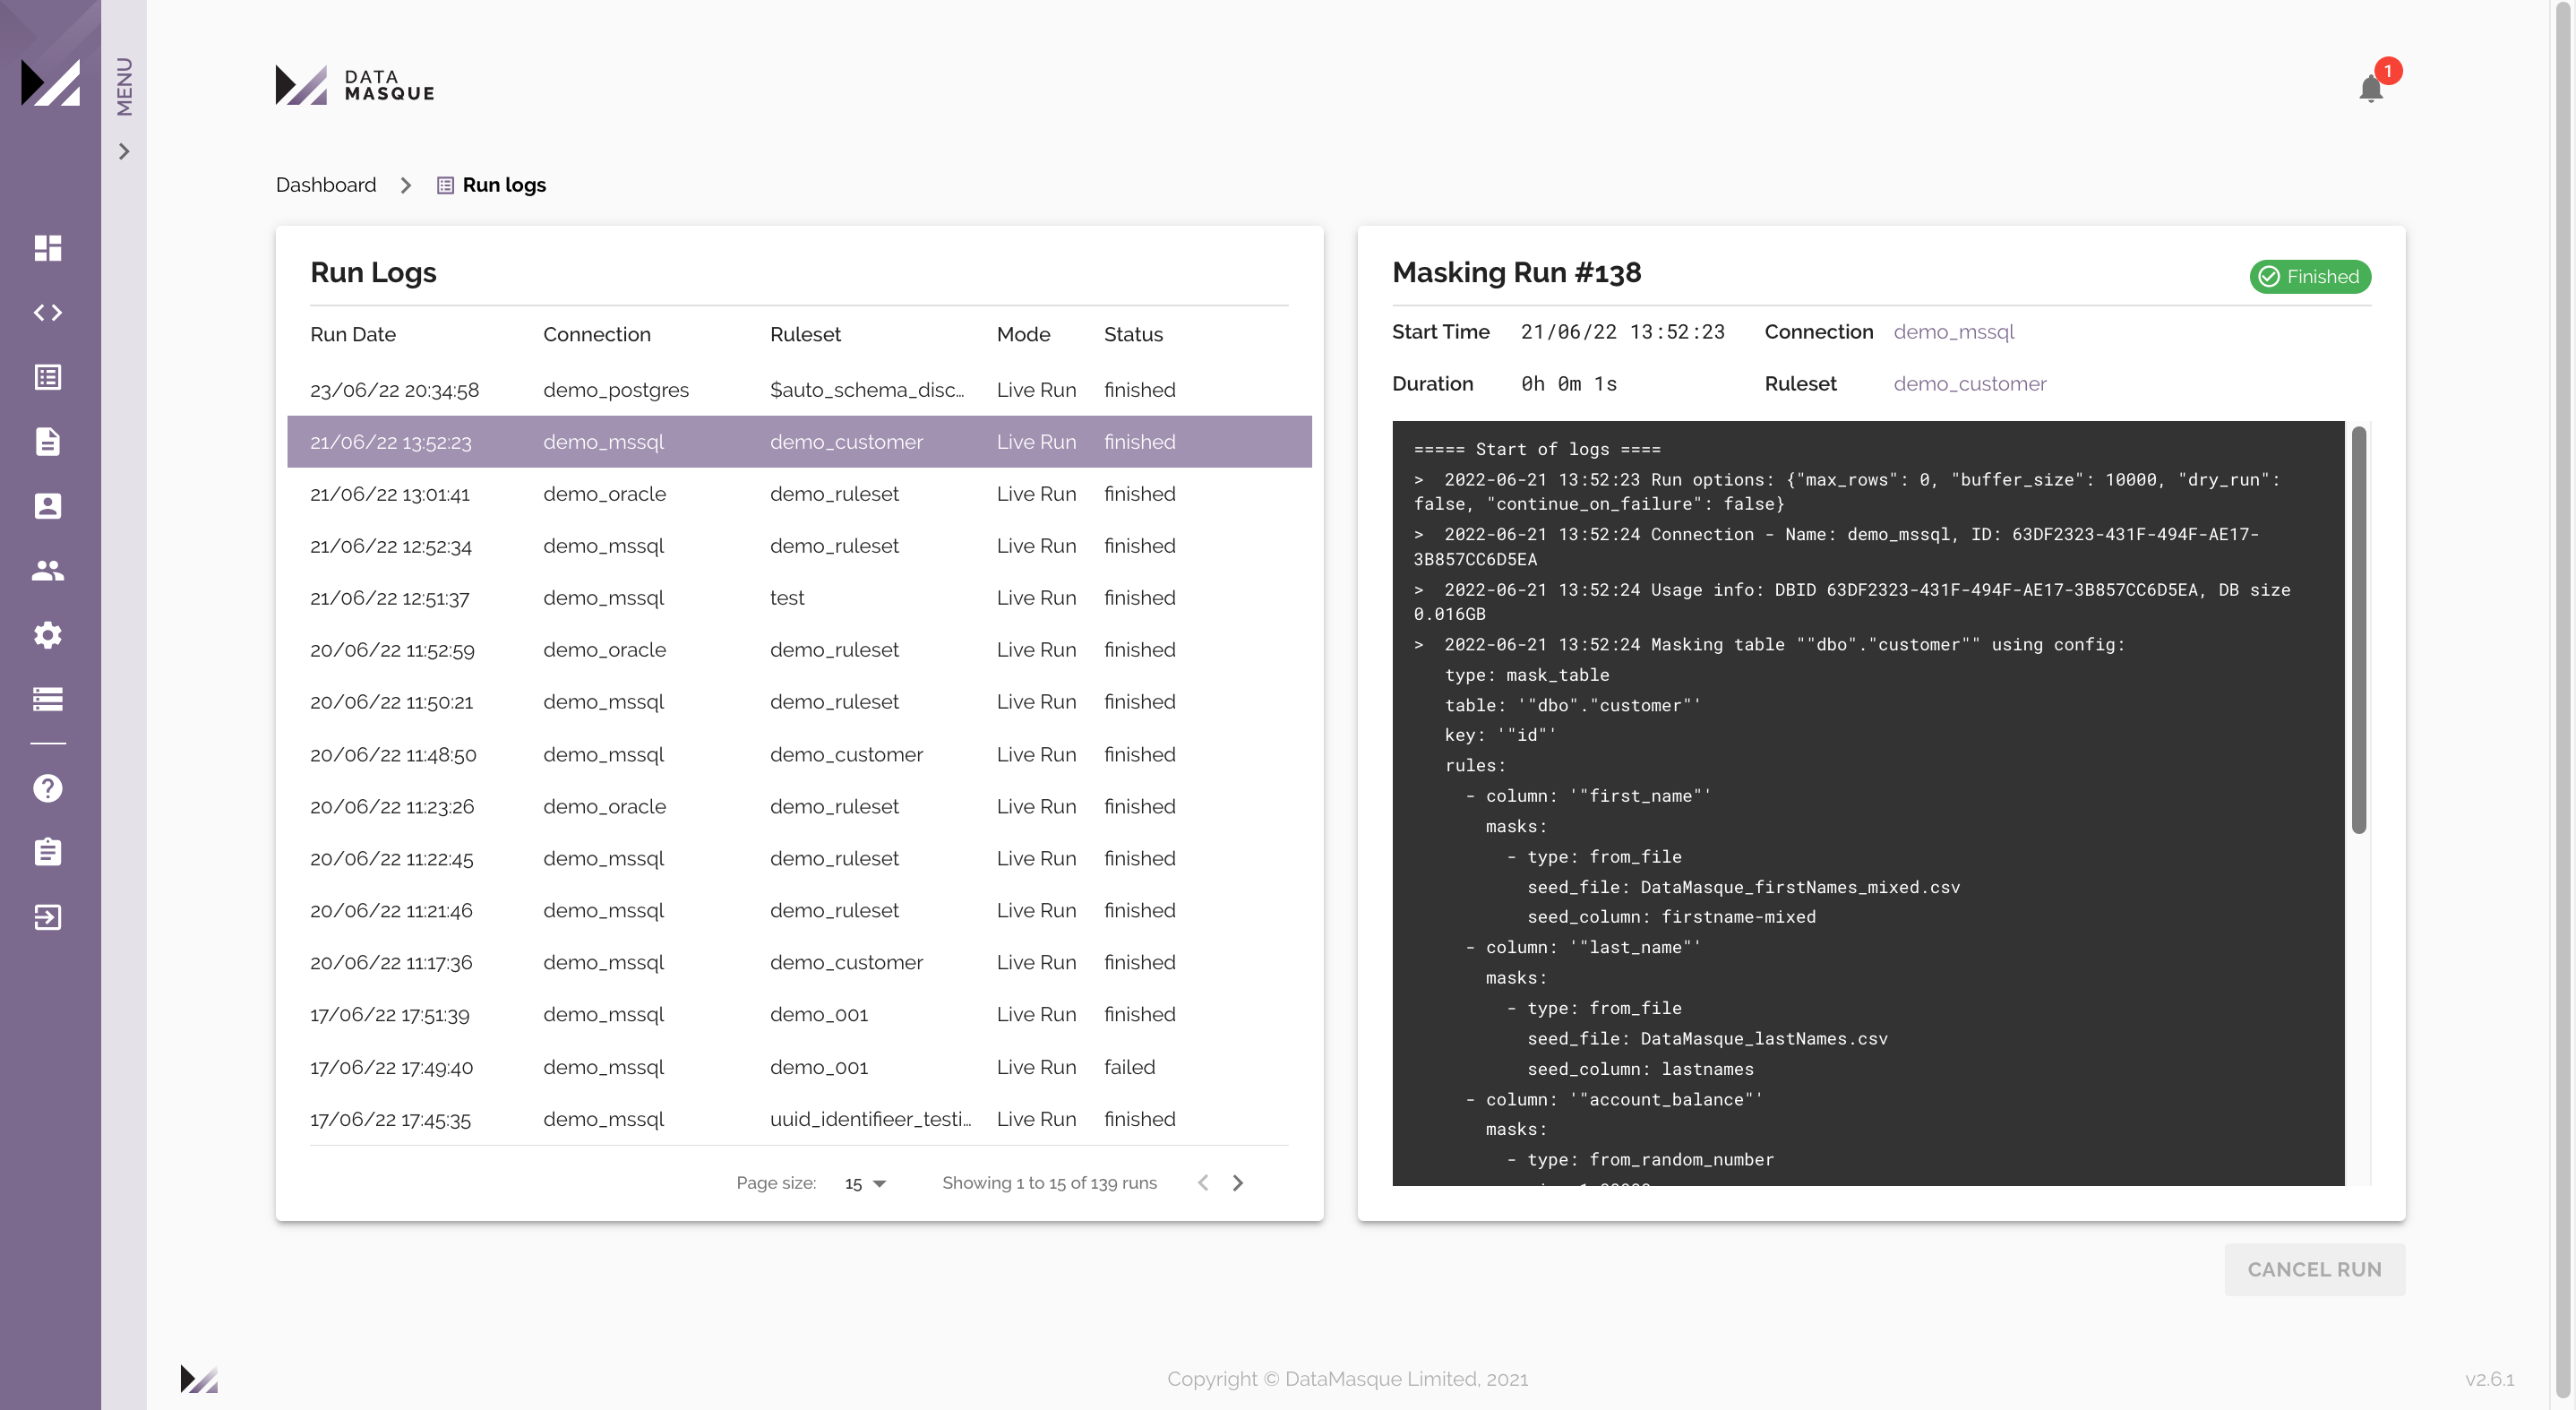Click the logout exit sidebar icon
Screen dimensions: 2576x1410
tap(48, 917)
